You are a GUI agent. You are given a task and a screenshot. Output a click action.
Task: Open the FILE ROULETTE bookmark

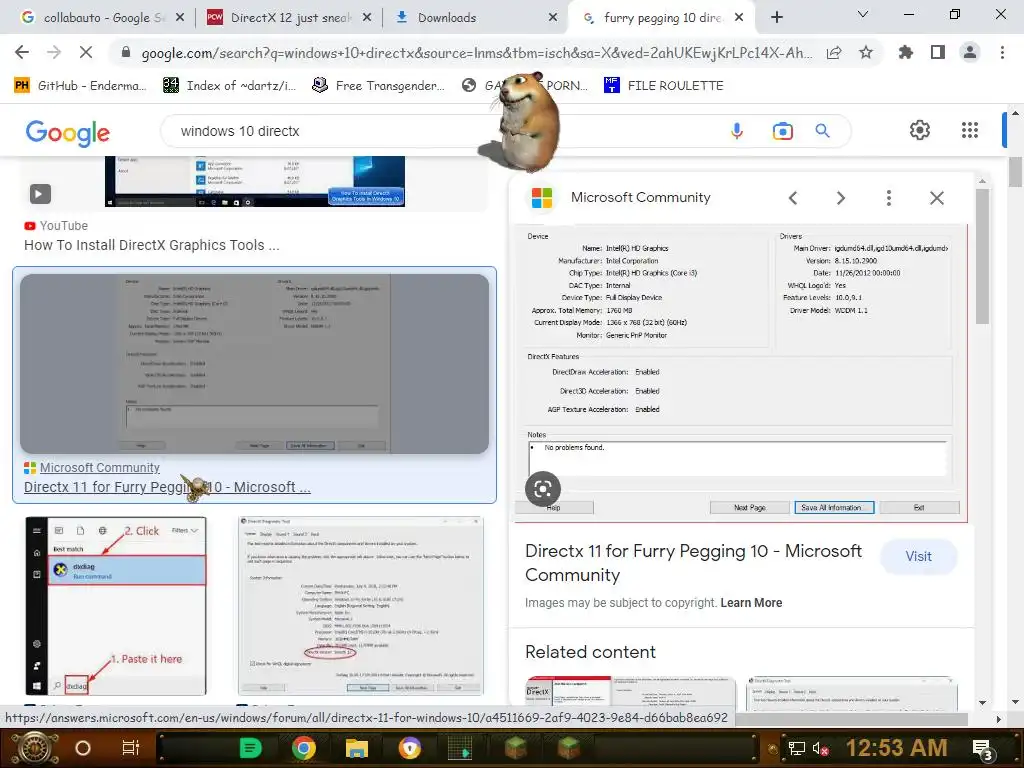[664, 86]
